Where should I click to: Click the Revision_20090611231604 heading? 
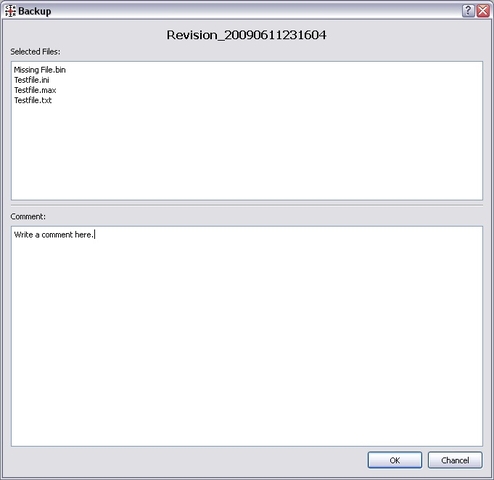[246, 35]
